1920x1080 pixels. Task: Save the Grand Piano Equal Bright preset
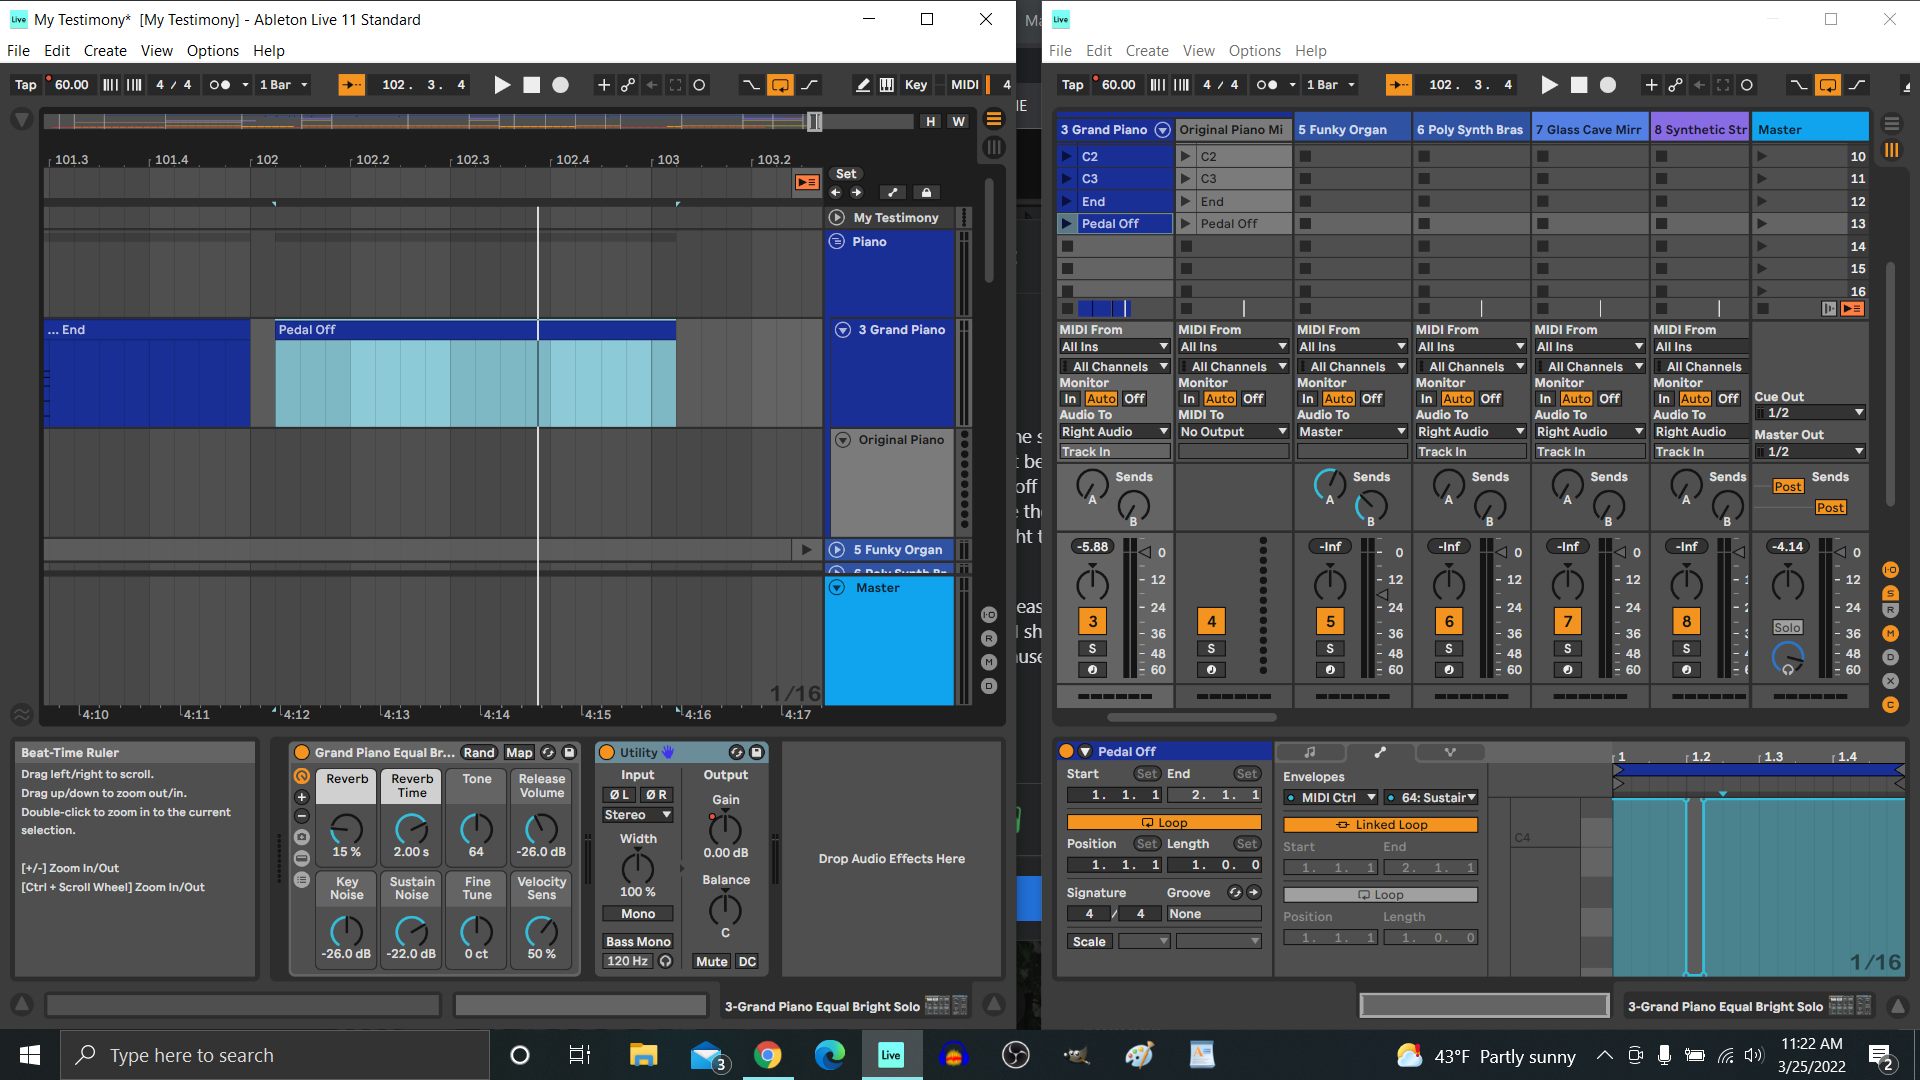569,752
